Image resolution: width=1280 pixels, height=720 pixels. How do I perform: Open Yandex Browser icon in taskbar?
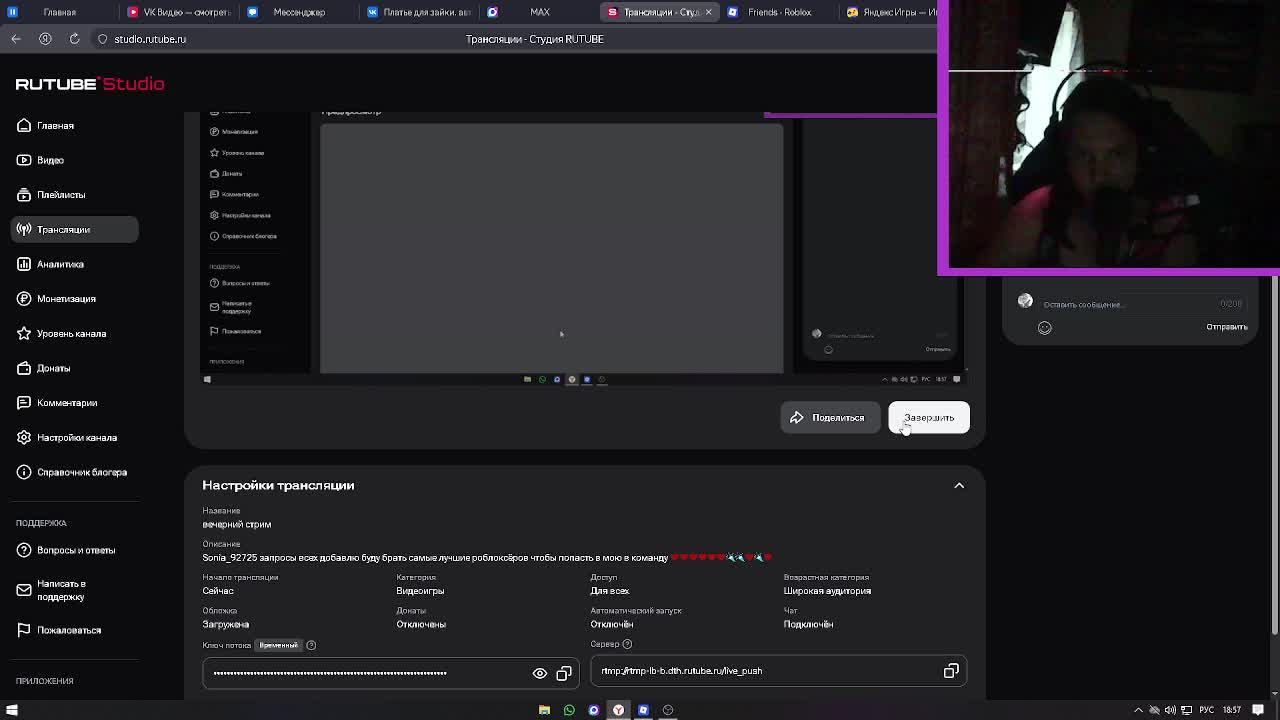[618, 710]
